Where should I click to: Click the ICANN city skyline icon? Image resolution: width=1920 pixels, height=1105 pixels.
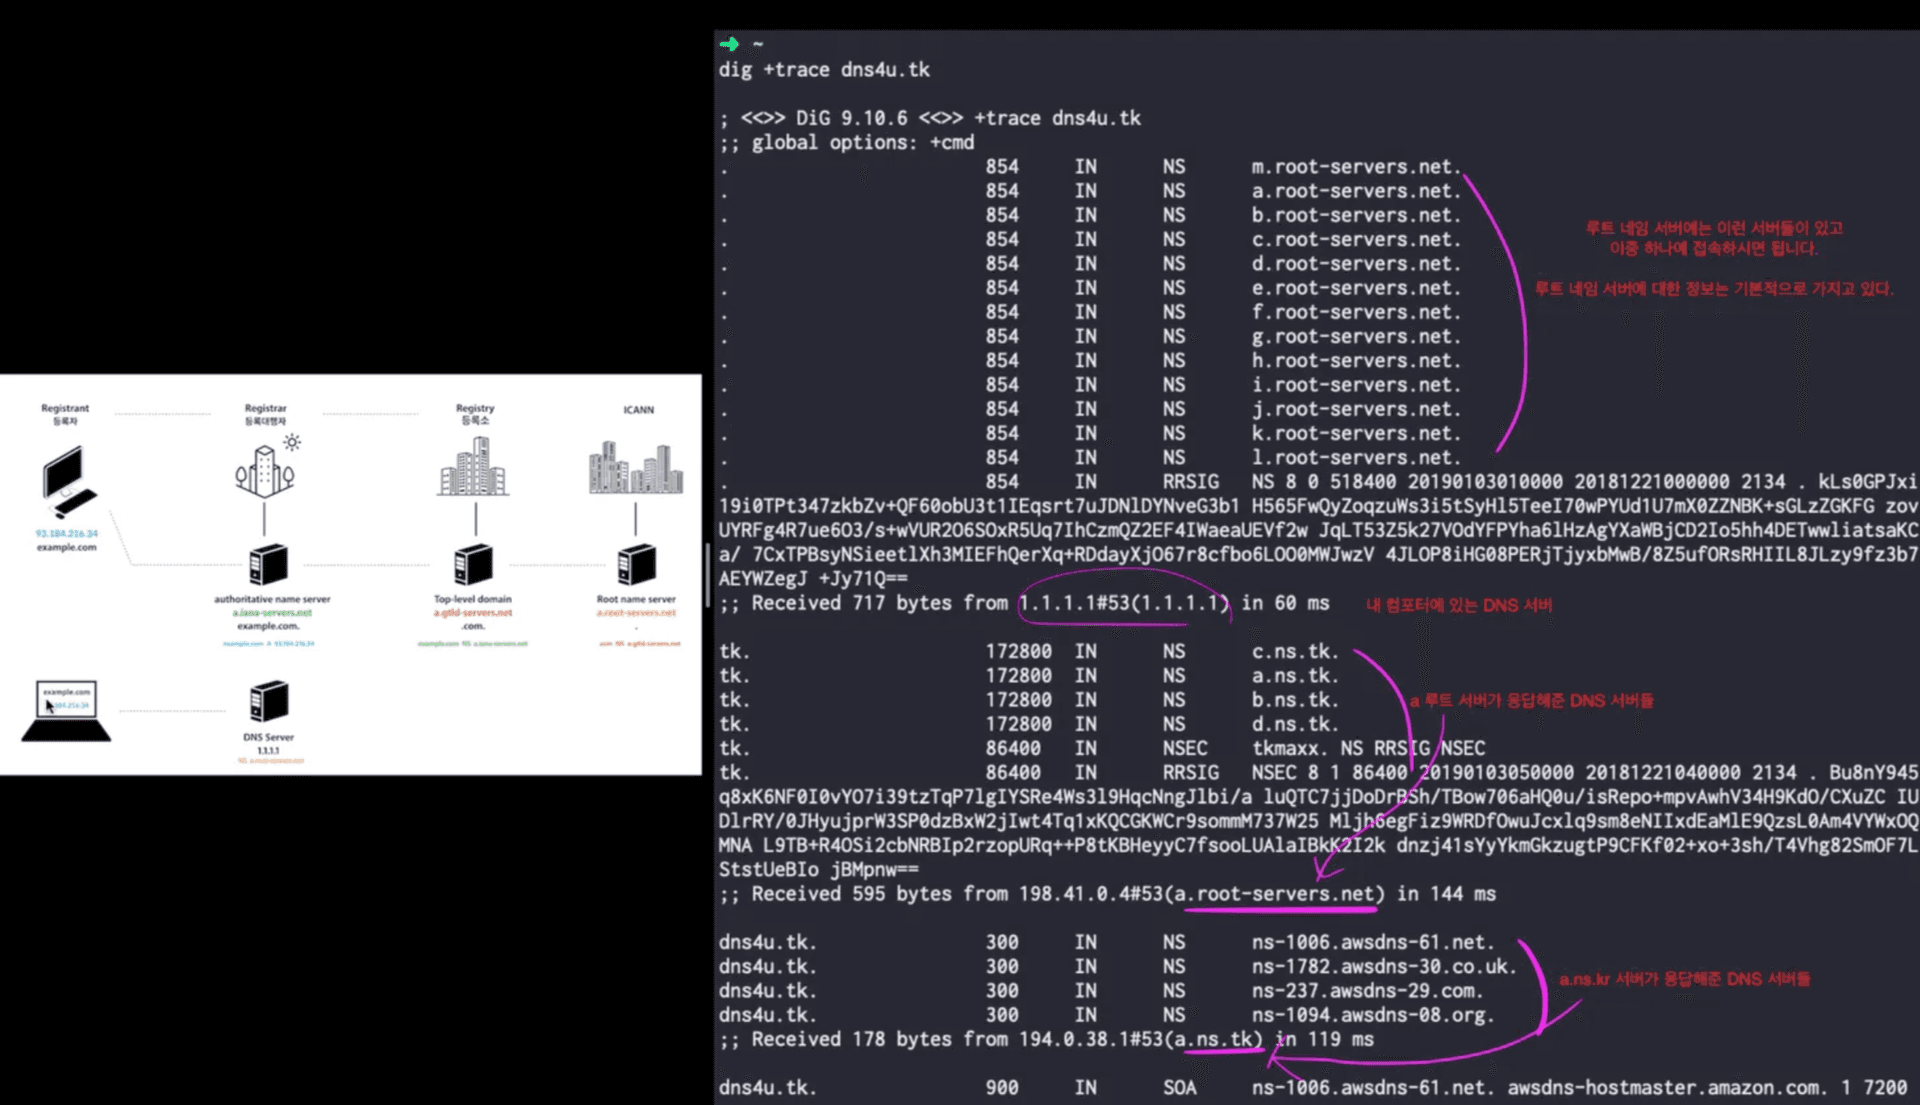(636, 468)
